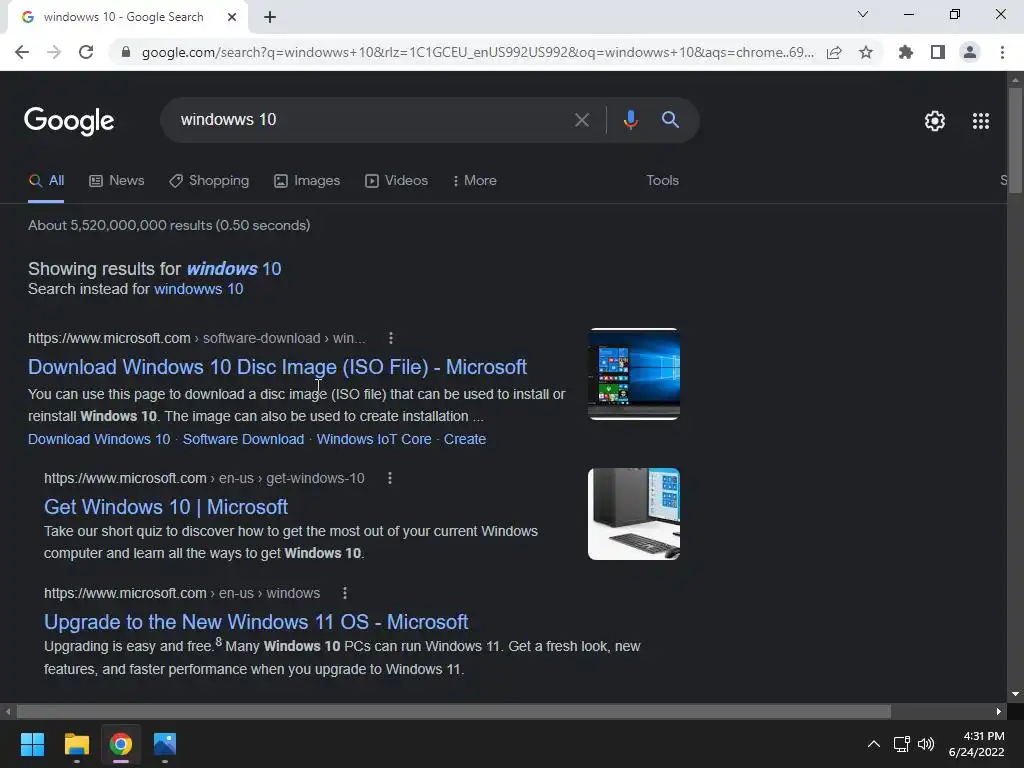Click the scroll-down arrow of page scrollbar

(1015, 694)
